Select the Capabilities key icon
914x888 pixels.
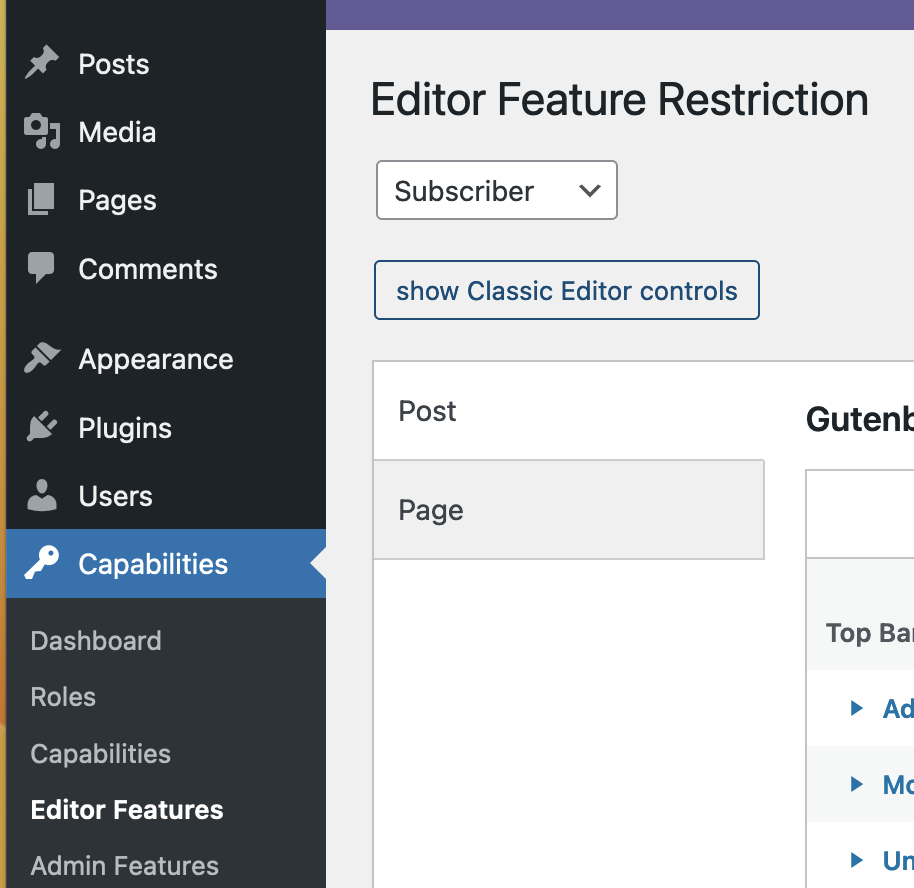pos(41,563)
